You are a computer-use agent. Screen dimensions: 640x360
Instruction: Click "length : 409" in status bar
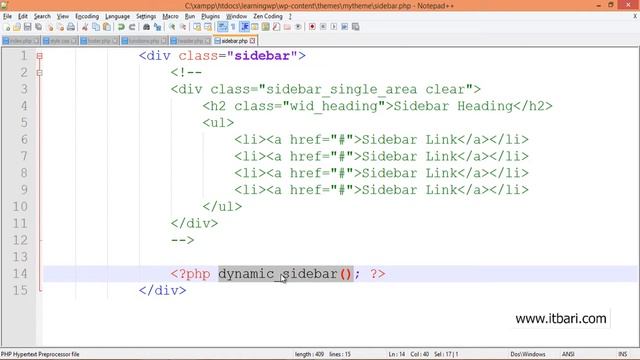[309, 354]
